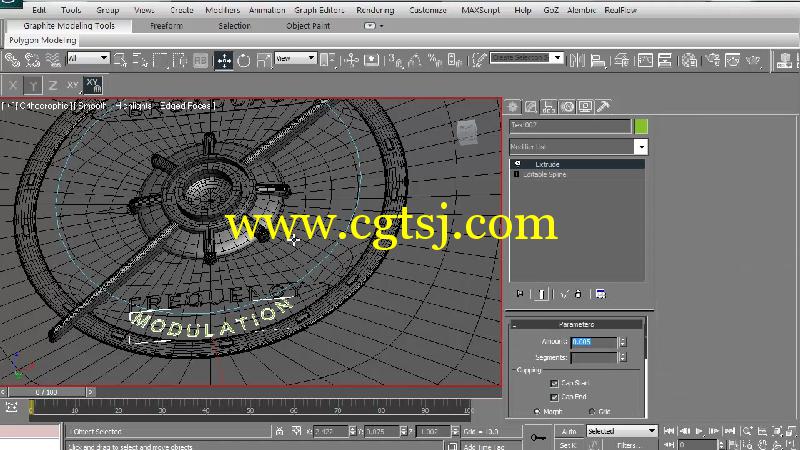The height and width of the screenshot is (450, 800).
Task: Toggle Show End Result icon
Action: pos(542,294)
